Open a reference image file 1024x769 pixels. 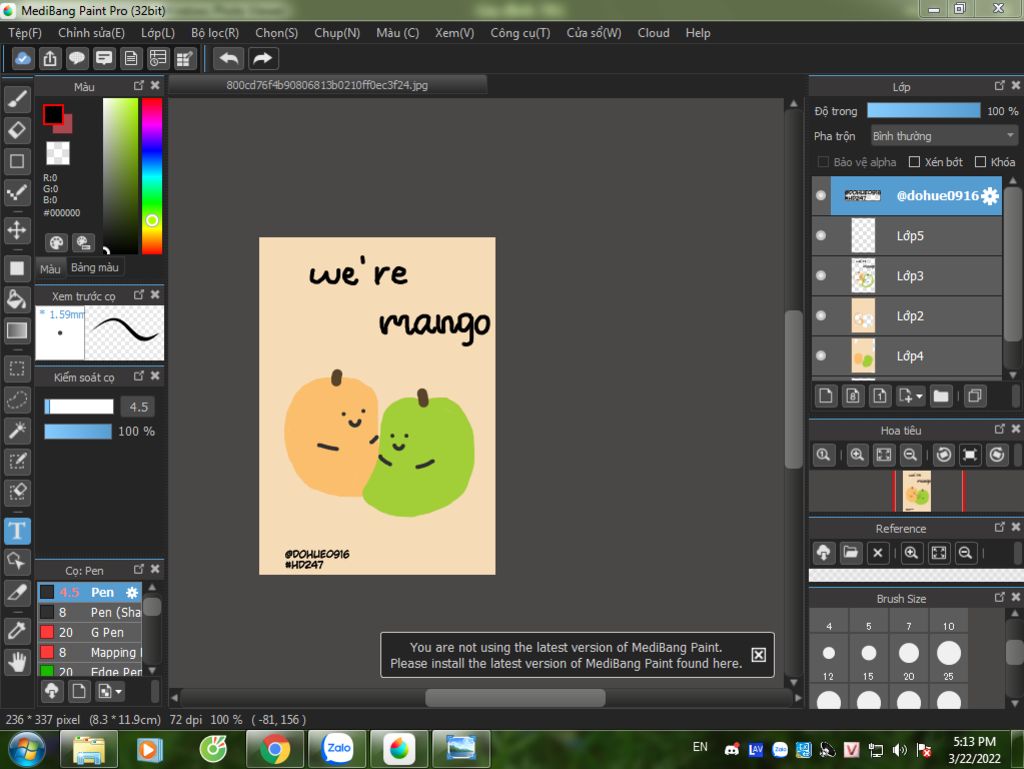click(850, 553)
